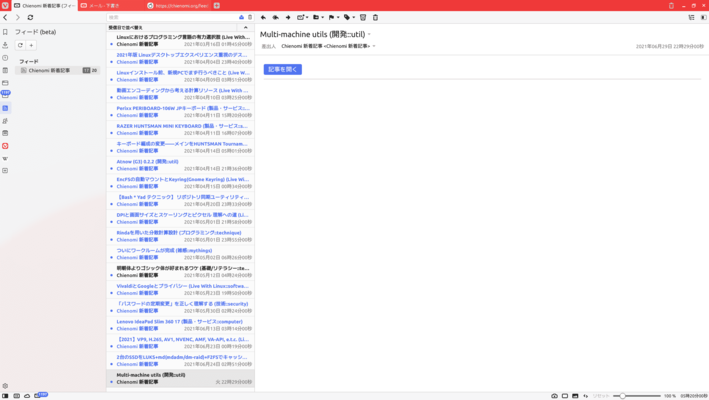Toggle trash filter in search field
Screen dimensions: 709x400
250,17
